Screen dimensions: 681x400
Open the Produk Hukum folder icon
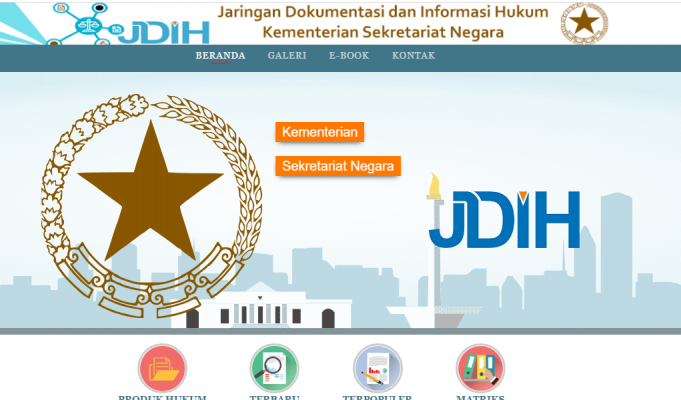(x=162, y=367)
